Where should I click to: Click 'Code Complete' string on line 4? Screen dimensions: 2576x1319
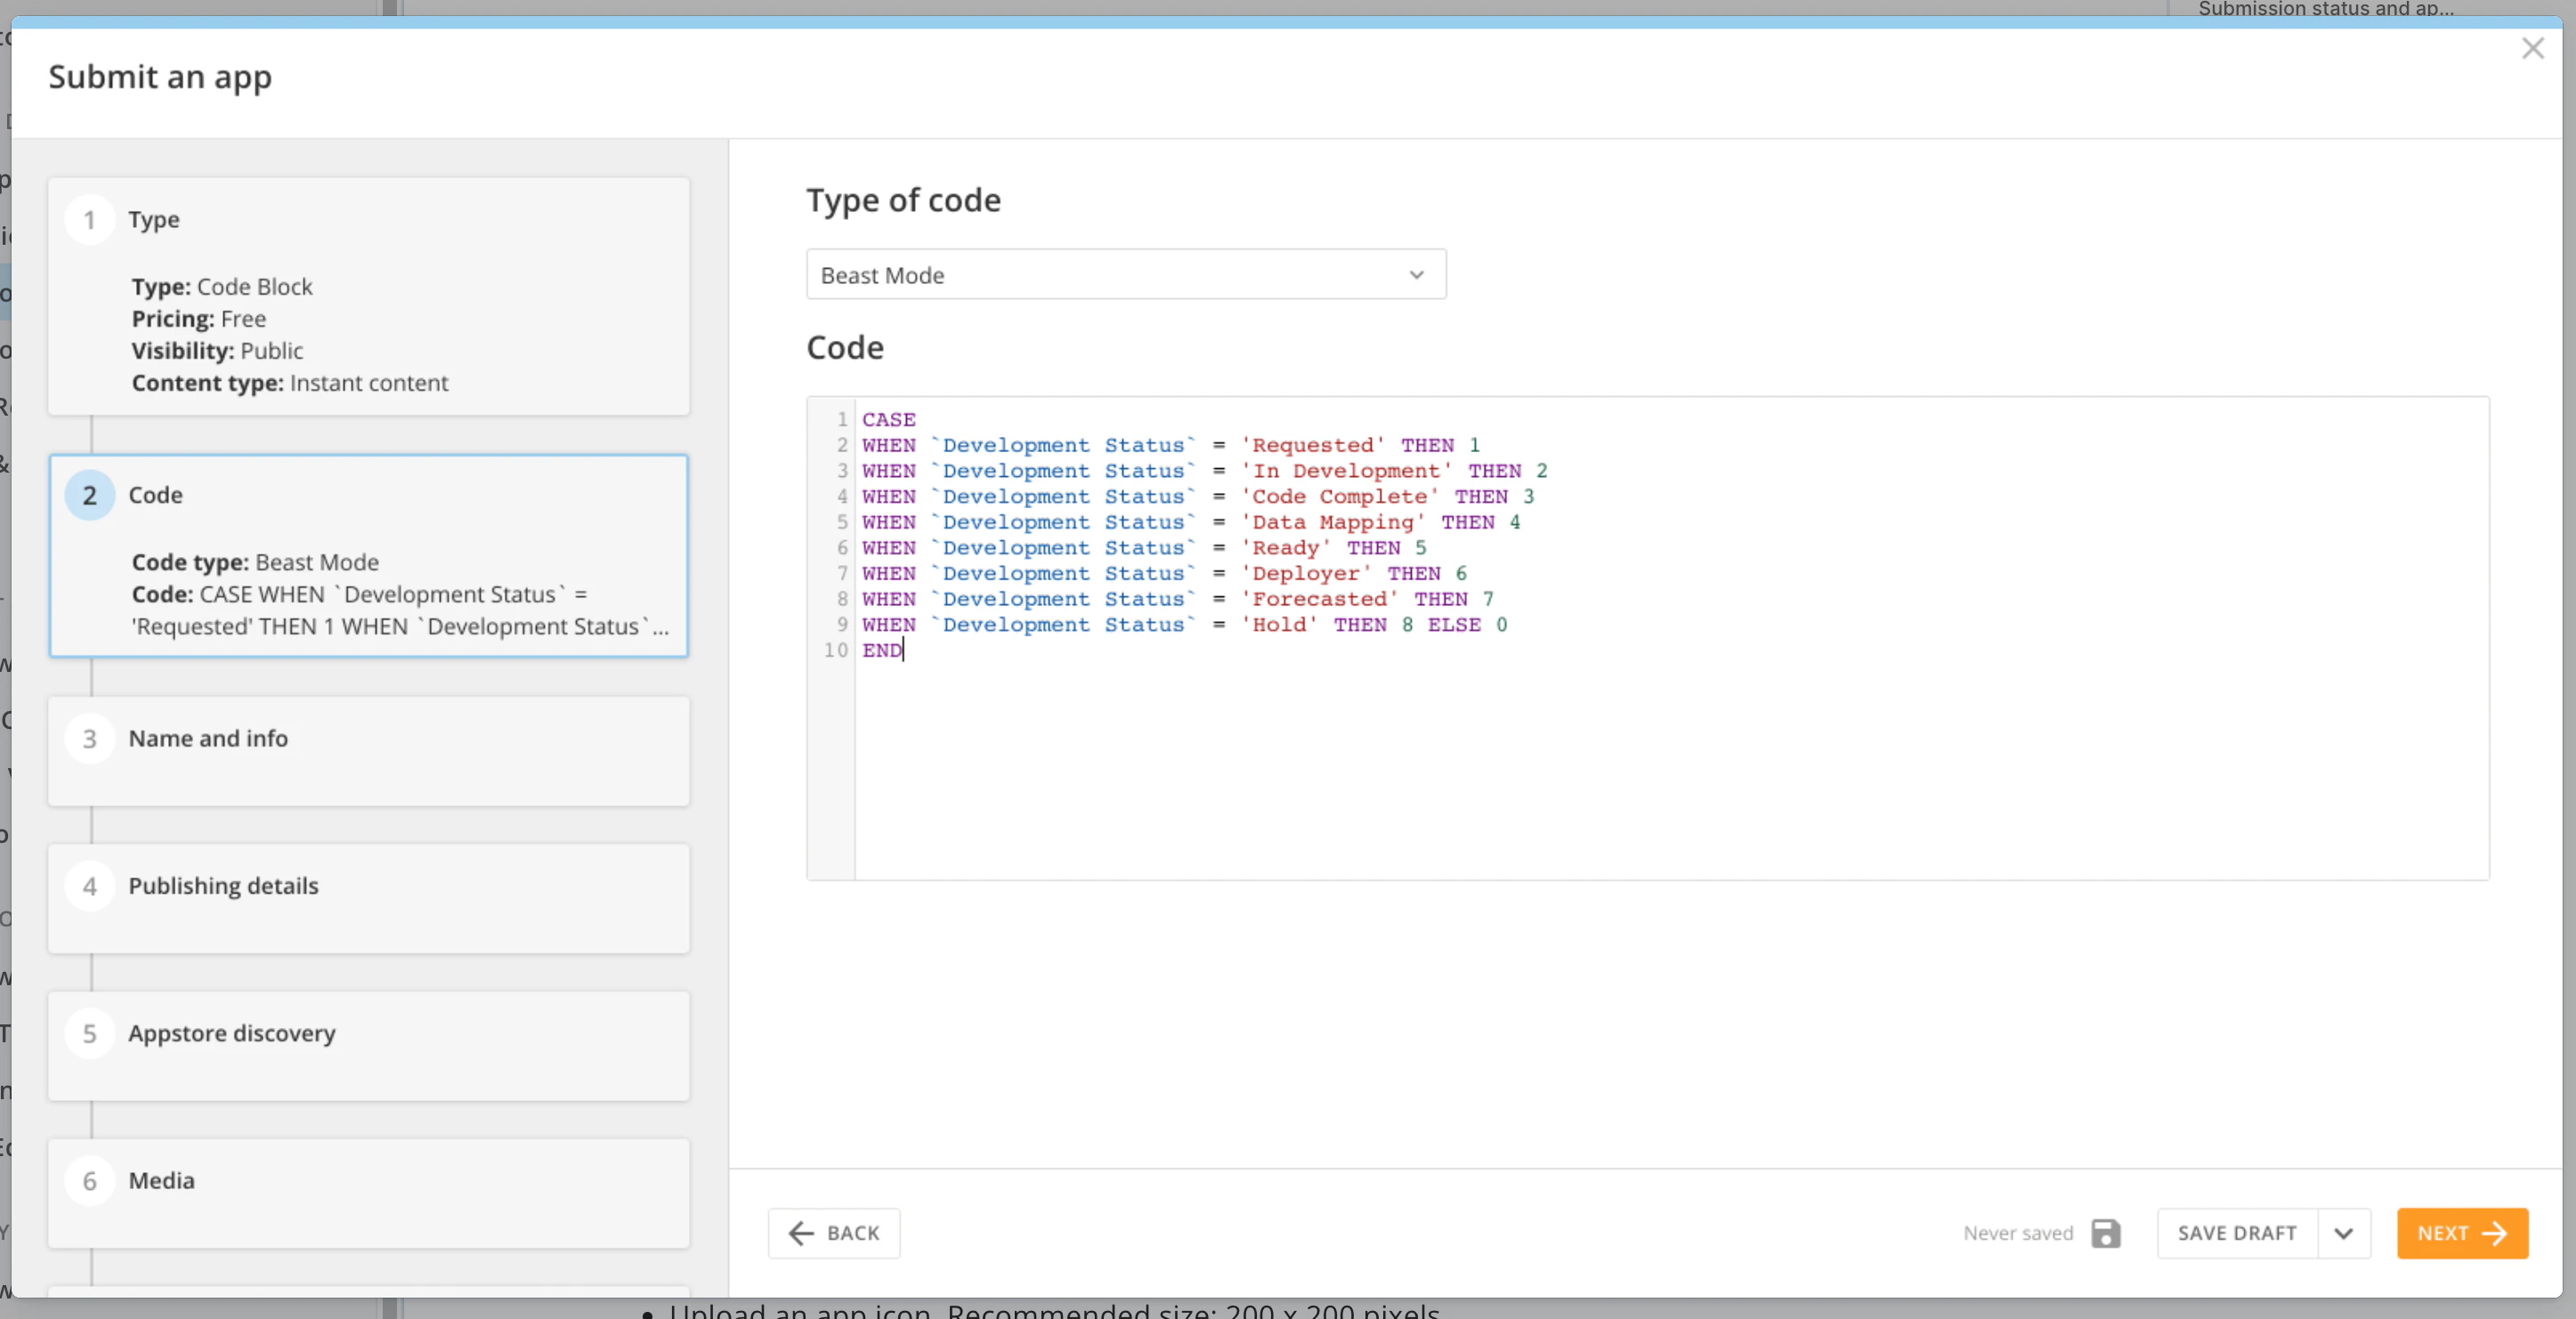[1340, 497]
